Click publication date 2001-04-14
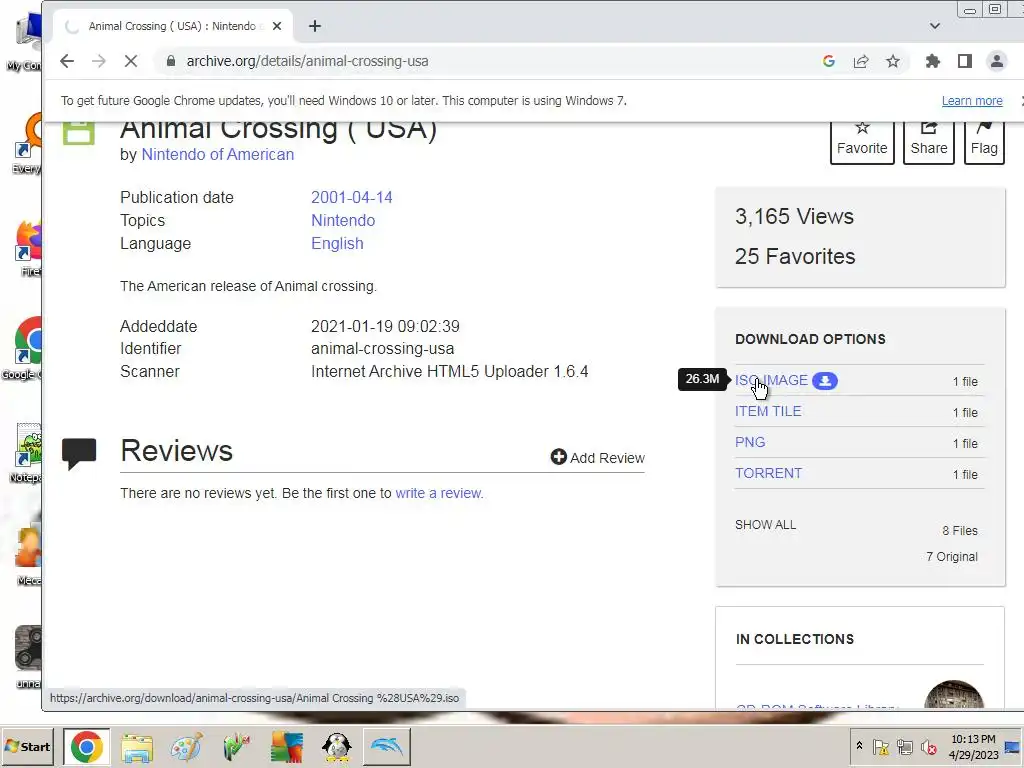Screen dimensions: 1024x768 coord(351,197)
